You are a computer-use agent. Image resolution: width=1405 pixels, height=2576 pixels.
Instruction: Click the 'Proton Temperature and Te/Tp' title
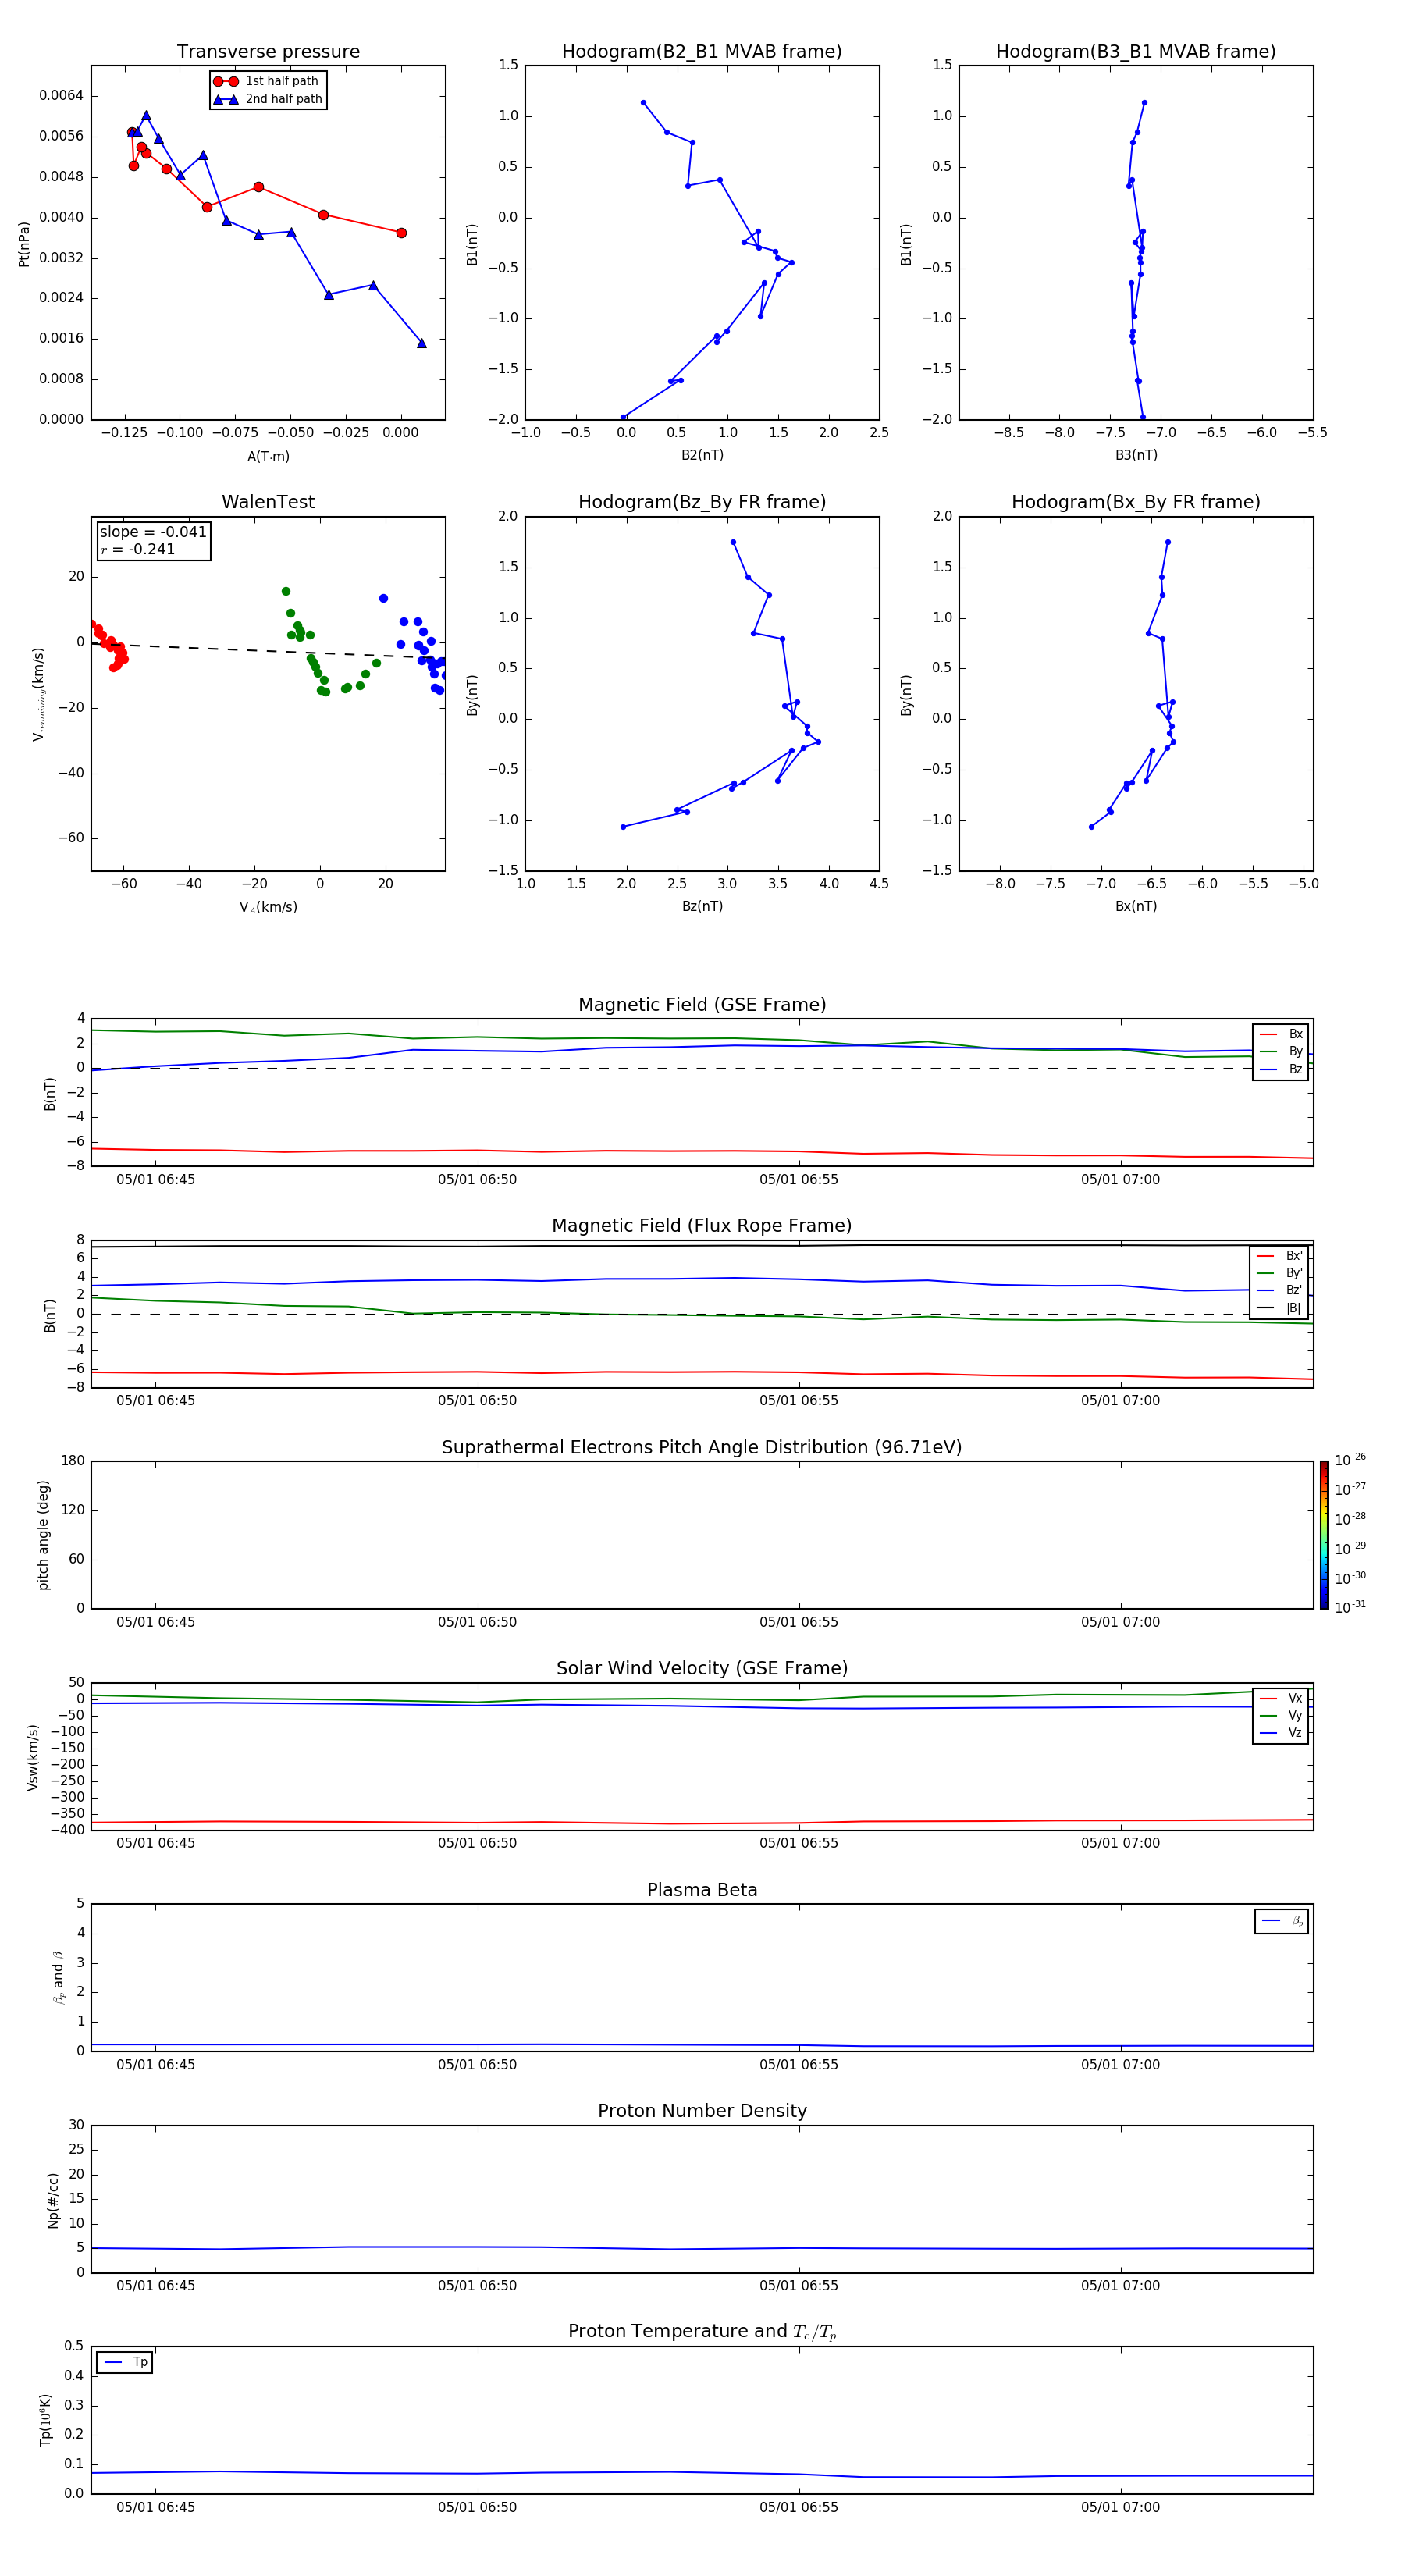click(x=702, y=2331)
